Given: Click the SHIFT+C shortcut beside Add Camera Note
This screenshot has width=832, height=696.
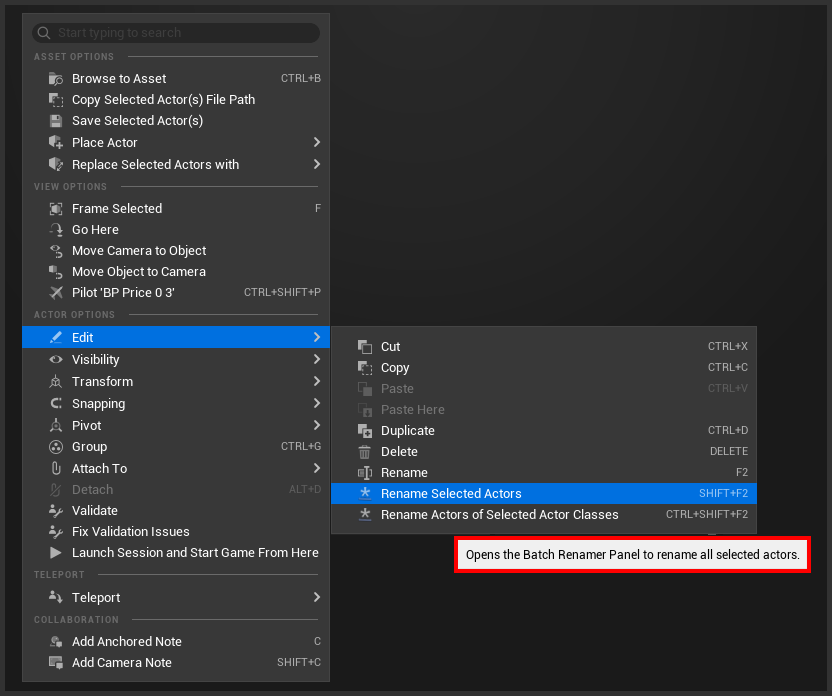Looking at the screenshot, I should click(299, 662).
